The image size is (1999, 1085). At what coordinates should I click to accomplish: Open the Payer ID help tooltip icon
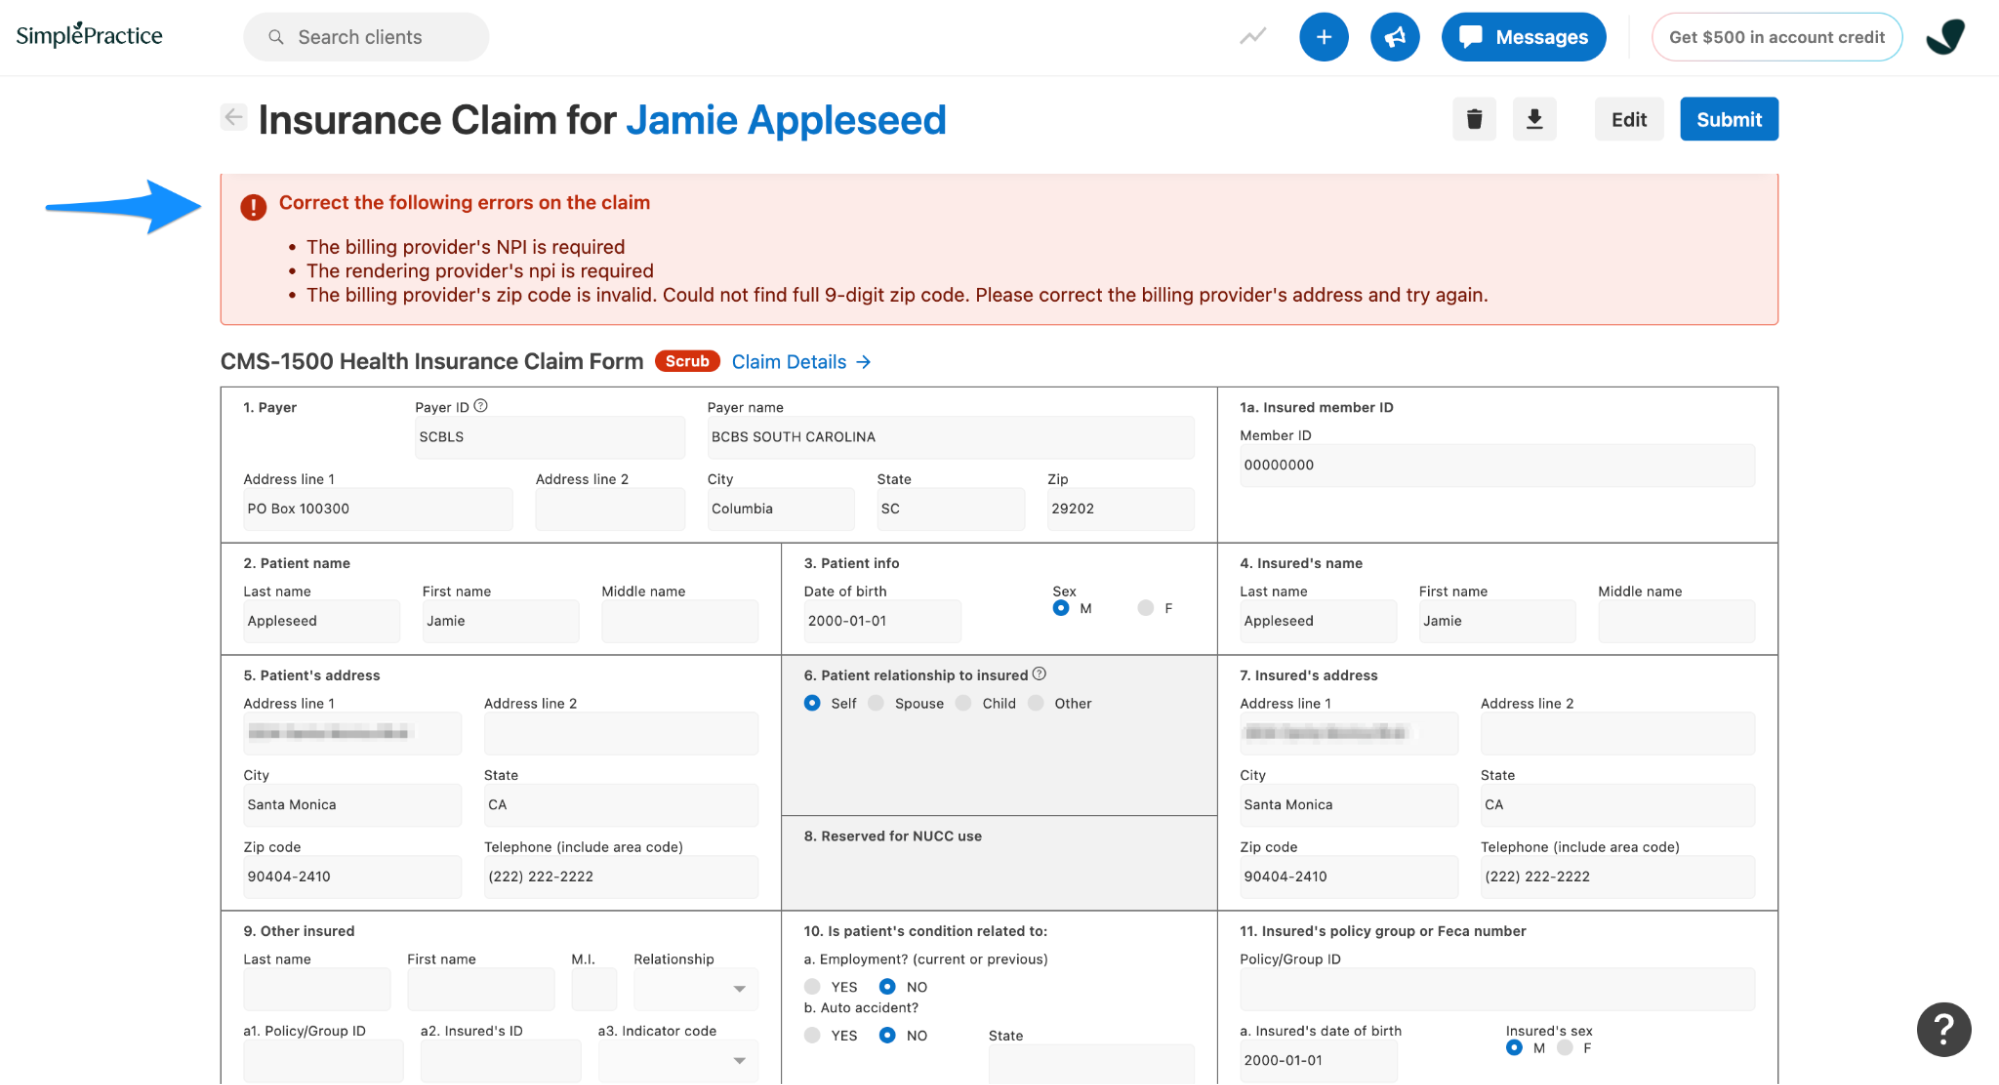481,404
